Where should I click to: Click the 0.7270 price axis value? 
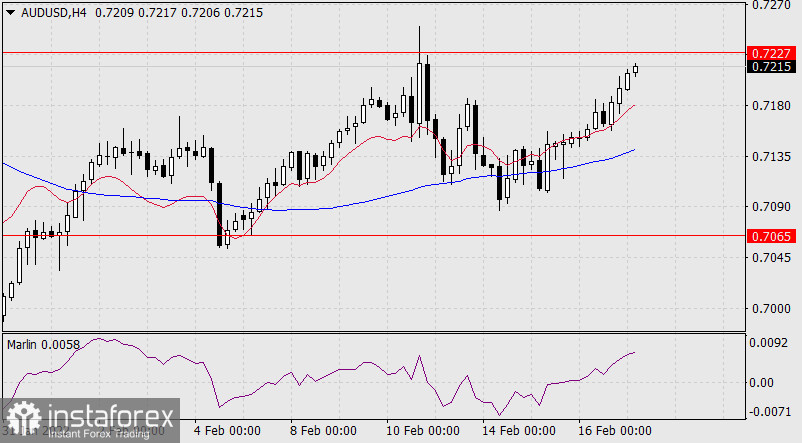[x=769, y=5]
